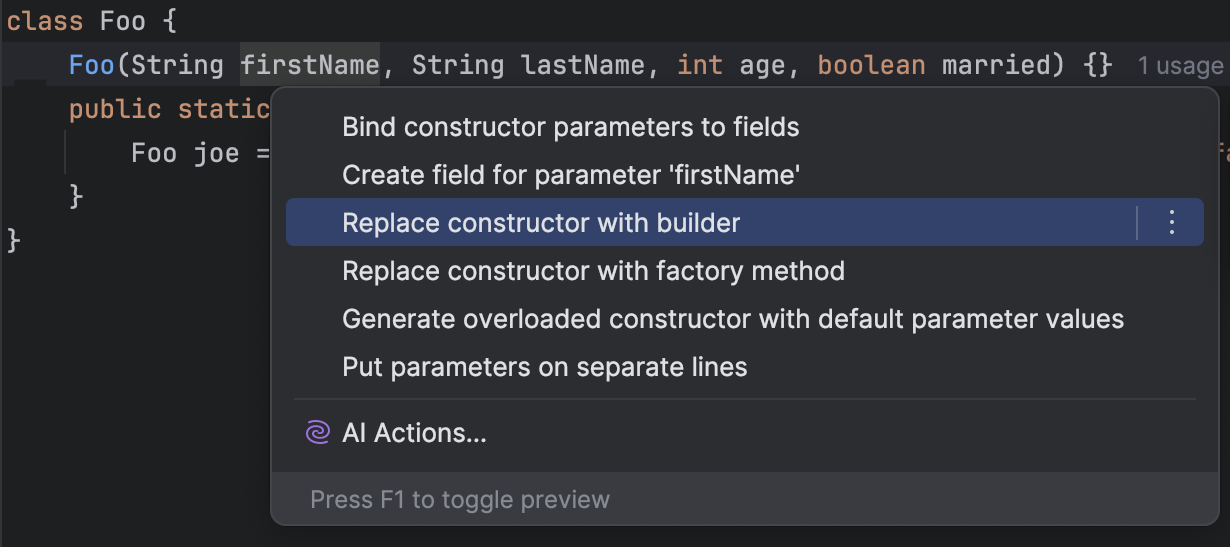
Task: Click the 'boolean' keyword in constructor
Action: pyautogui.click(x=871, y=65)
